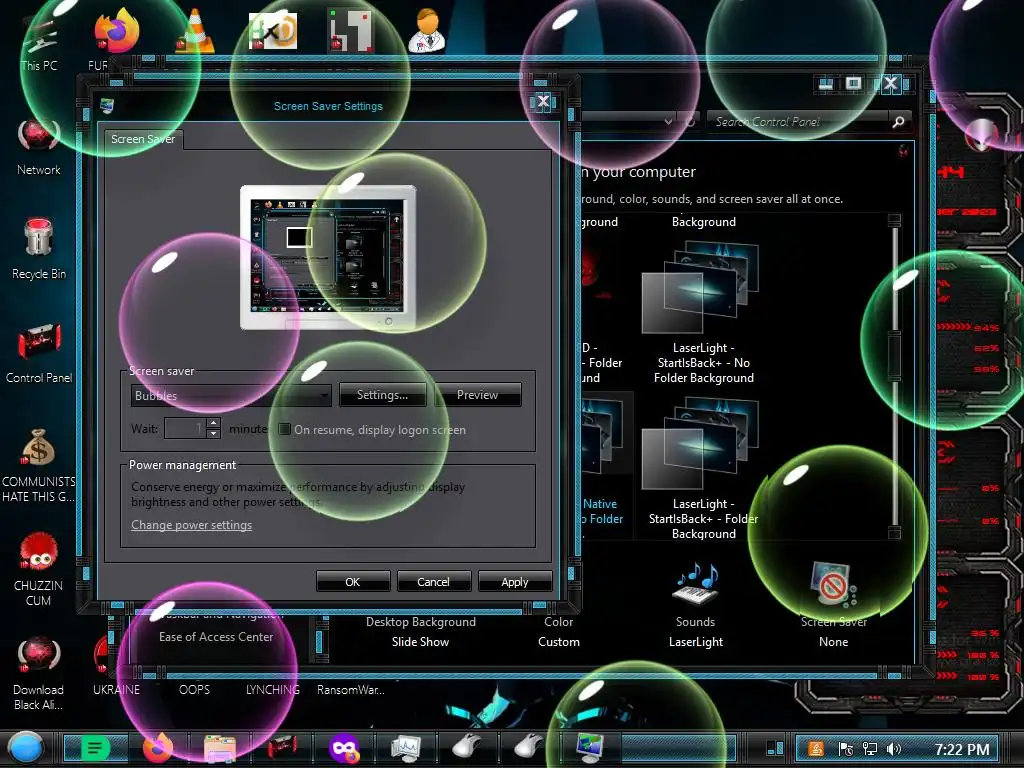Image resolution: width=1024 pixels, height=768 pixels.
Task: Click Cancel in Screen Saver Settings
Action: (434, 581)
